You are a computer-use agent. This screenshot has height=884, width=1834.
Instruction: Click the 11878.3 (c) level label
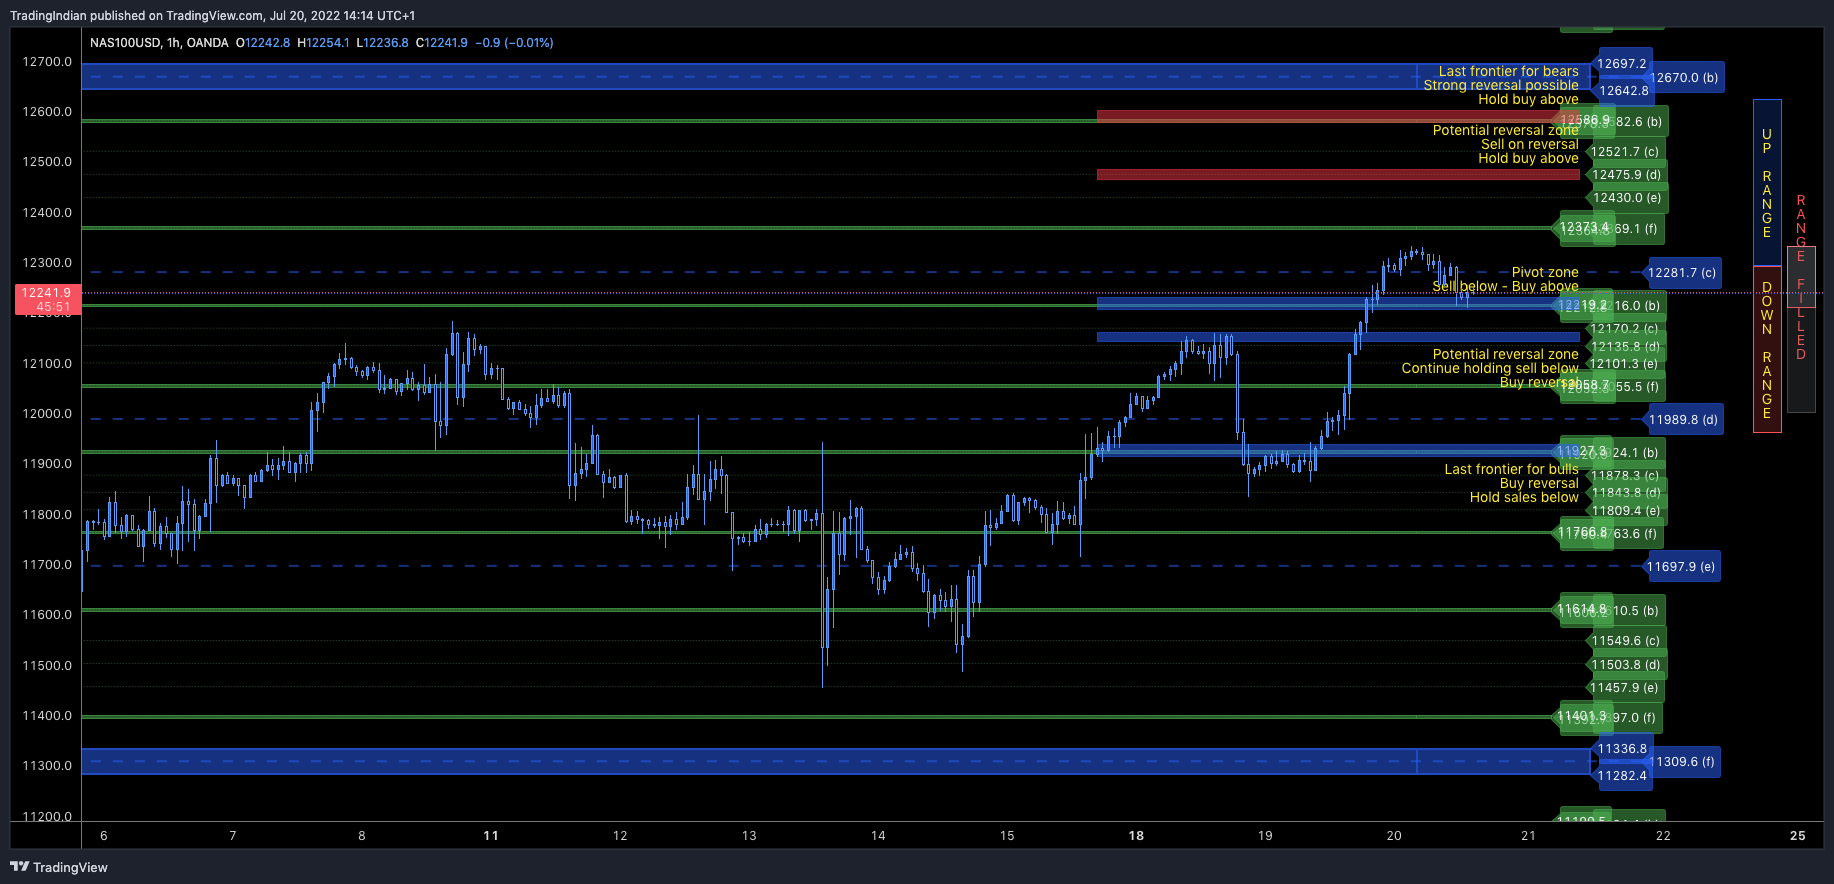tap(1625, 476)
